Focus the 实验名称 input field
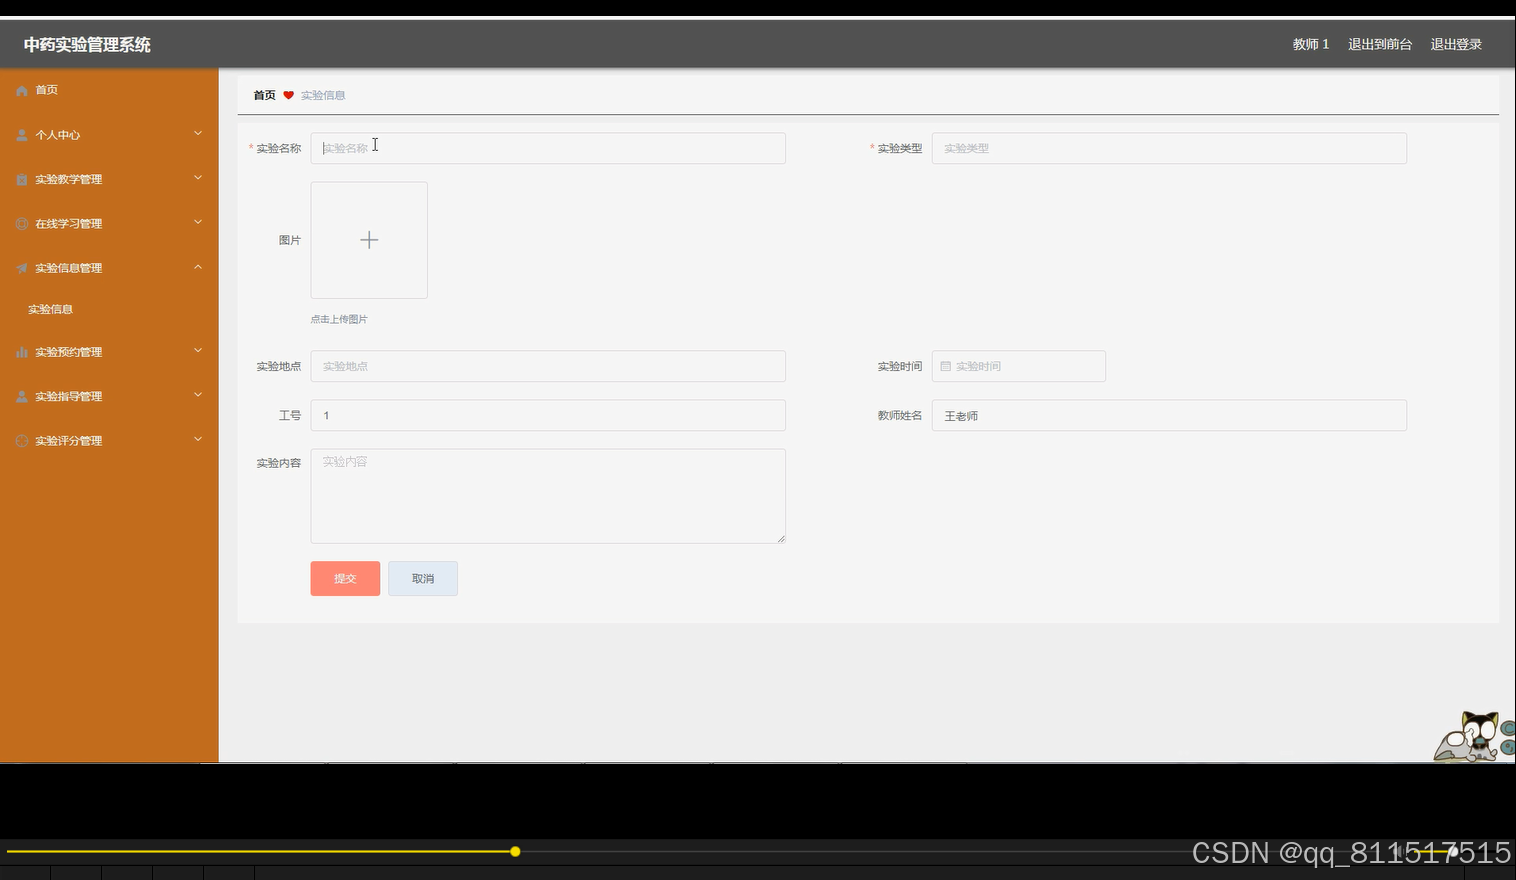The image size is (1516, 880). pyautogui.click(x=548, y=148)
